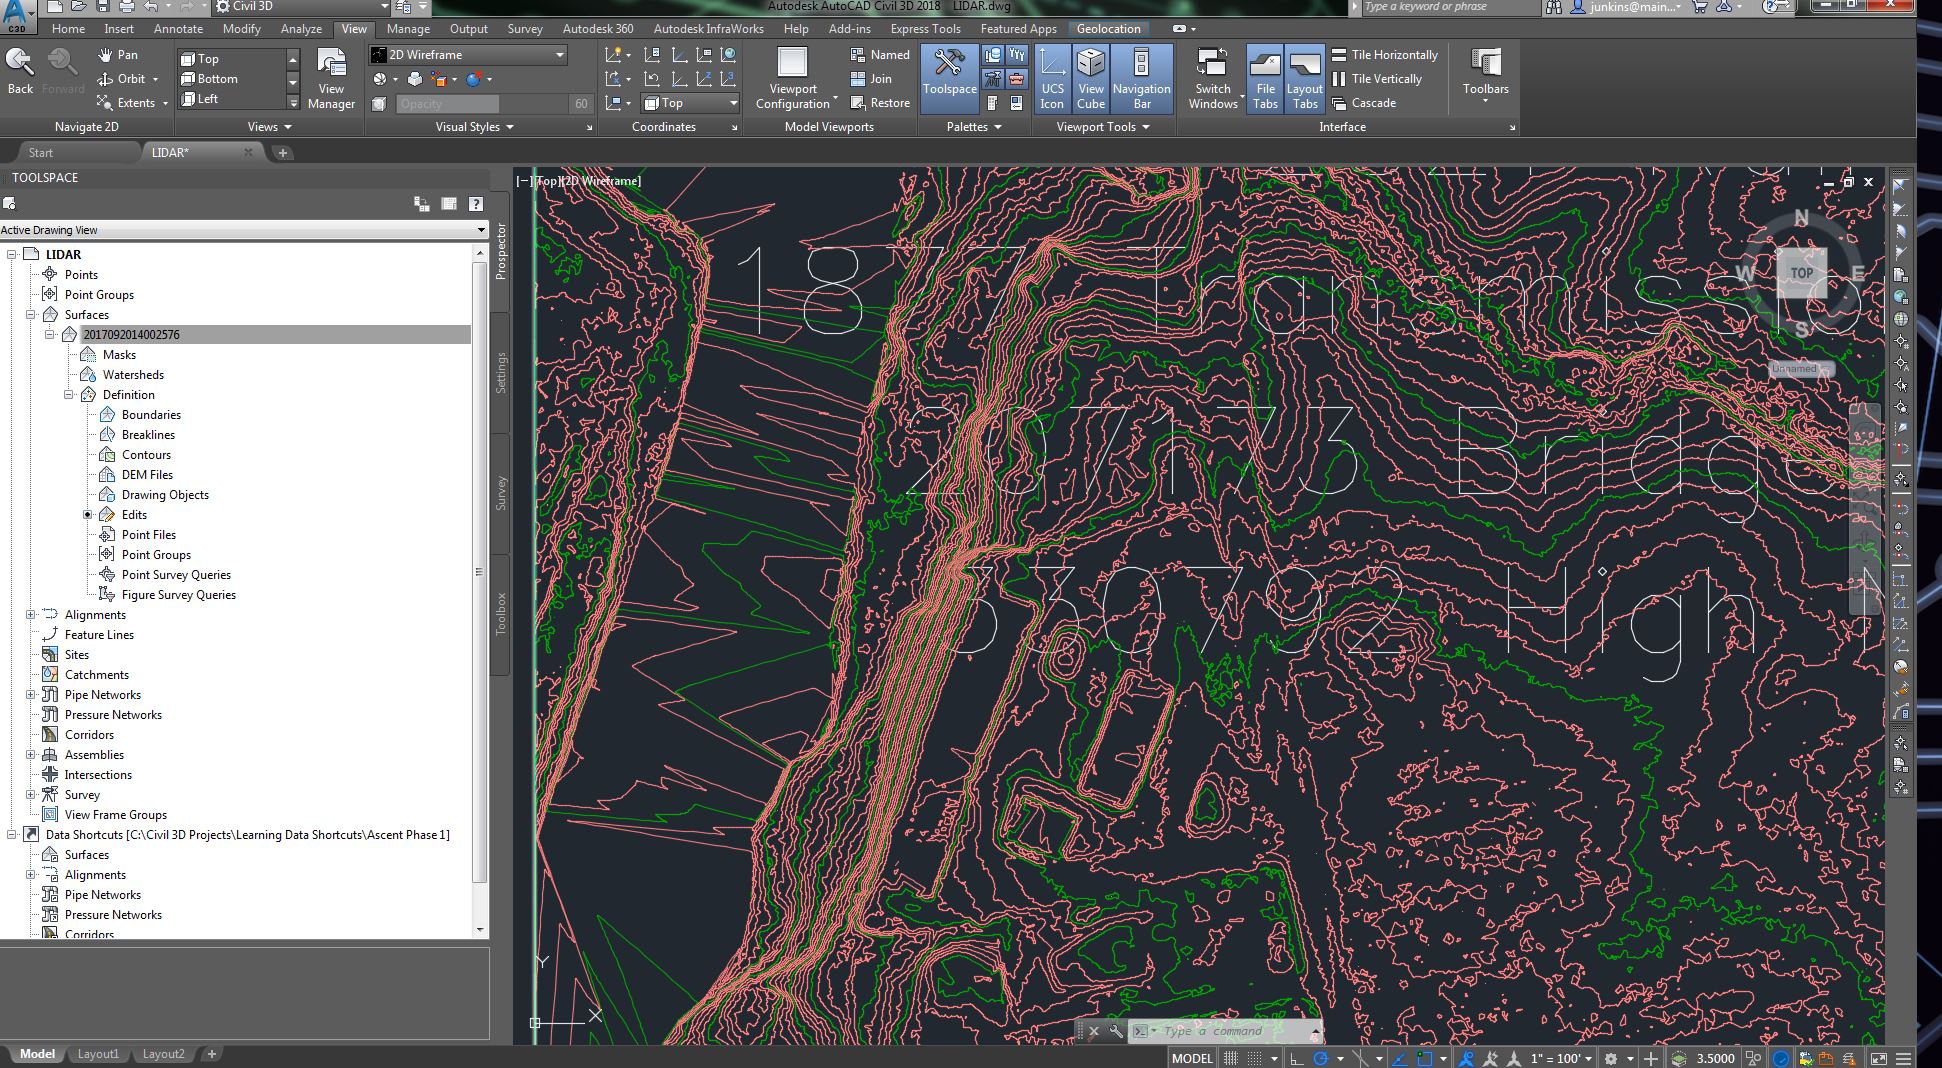Toggle the Navigation Bar
Image resolution: width=1942 pixels, height=1068 pixels.
(x=1141, y=77)
